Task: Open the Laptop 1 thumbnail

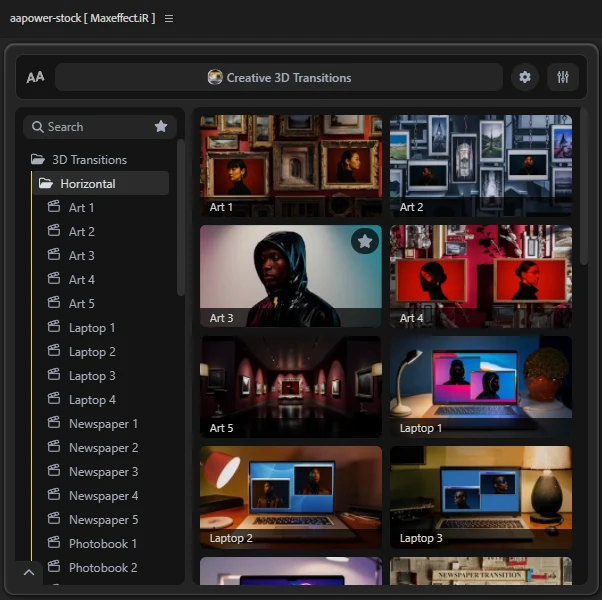Action: pyautogui.click(x=481, y=387)
